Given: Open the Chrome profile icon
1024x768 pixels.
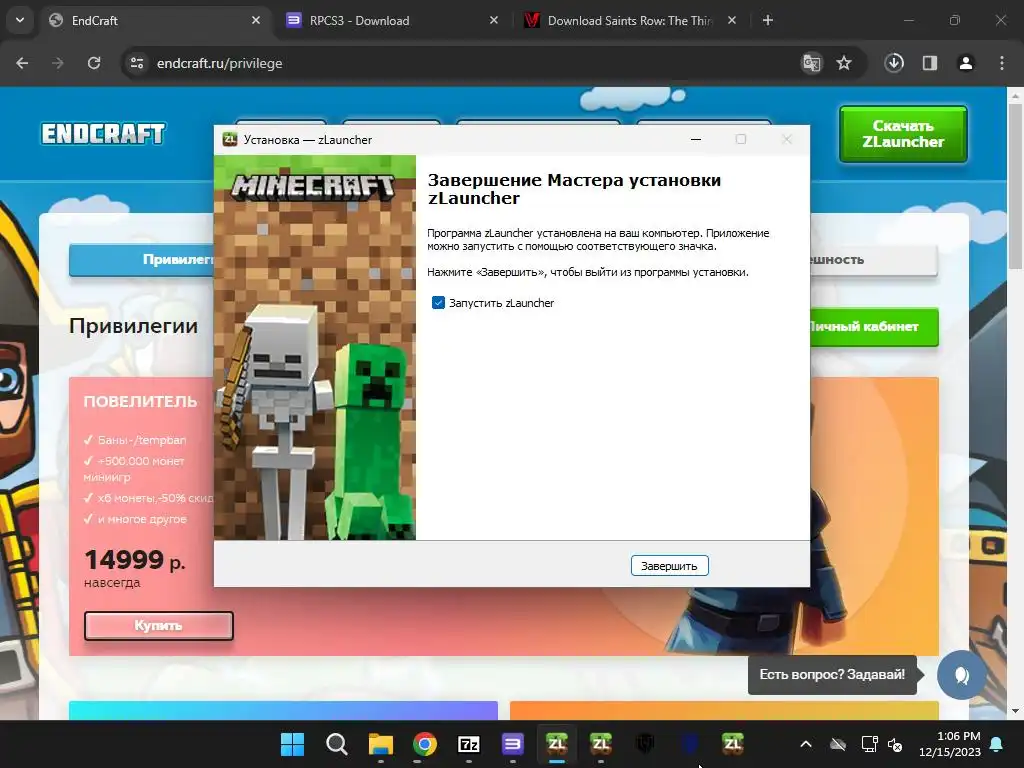Looking at the screenshot, I should point(966,63).
